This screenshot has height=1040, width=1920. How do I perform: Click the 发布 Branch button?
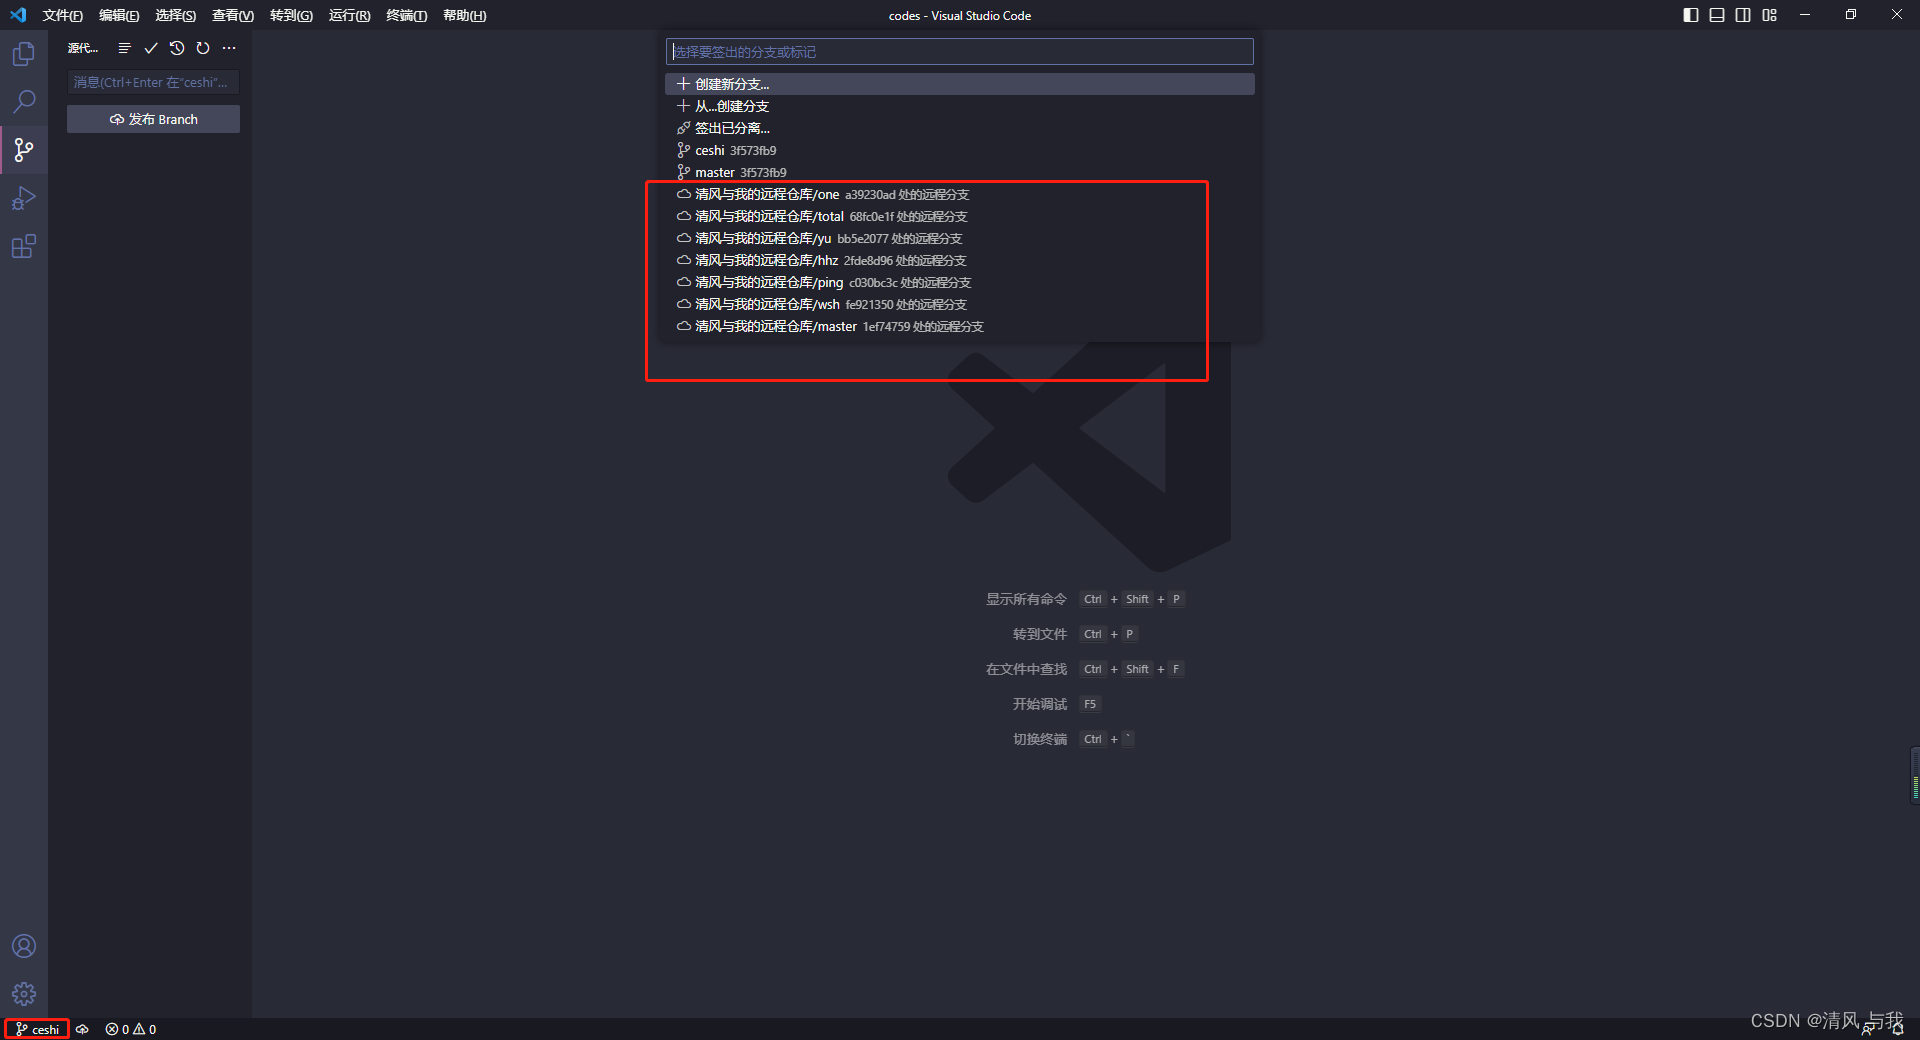(x=153, y=119)
